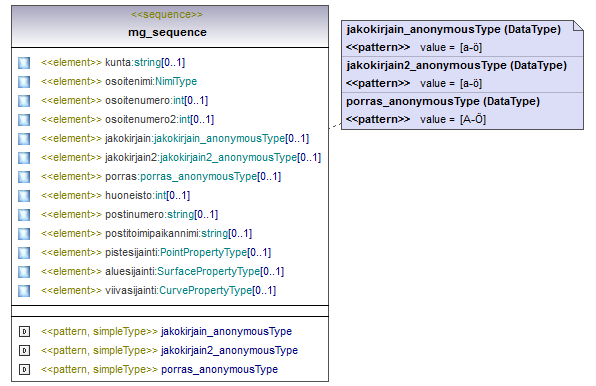
Task: Select the icon next to aluesijainti:SurfacePropertyType
Action: pyautogui.click(x=24, y=272)
